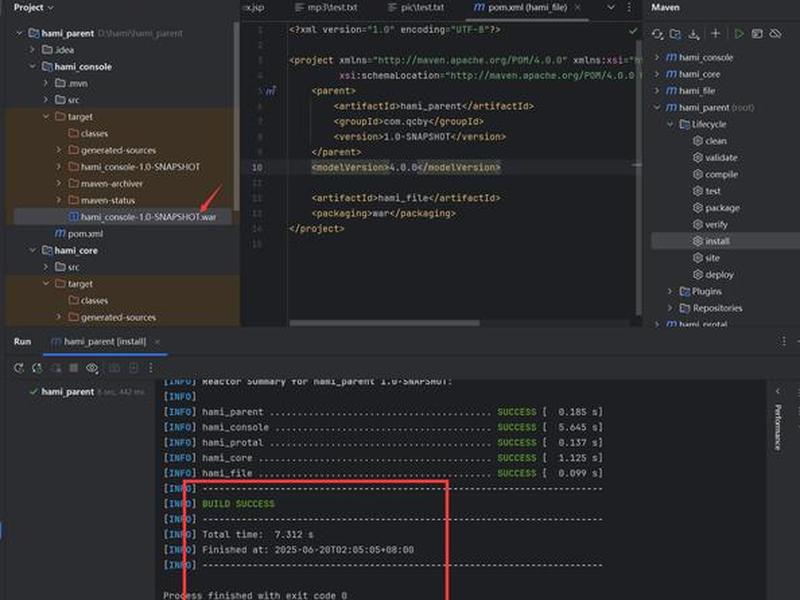Switch to mp3\test.txt editor tab
This screenshot has width=800, height=600.
(x=327, y=8)
